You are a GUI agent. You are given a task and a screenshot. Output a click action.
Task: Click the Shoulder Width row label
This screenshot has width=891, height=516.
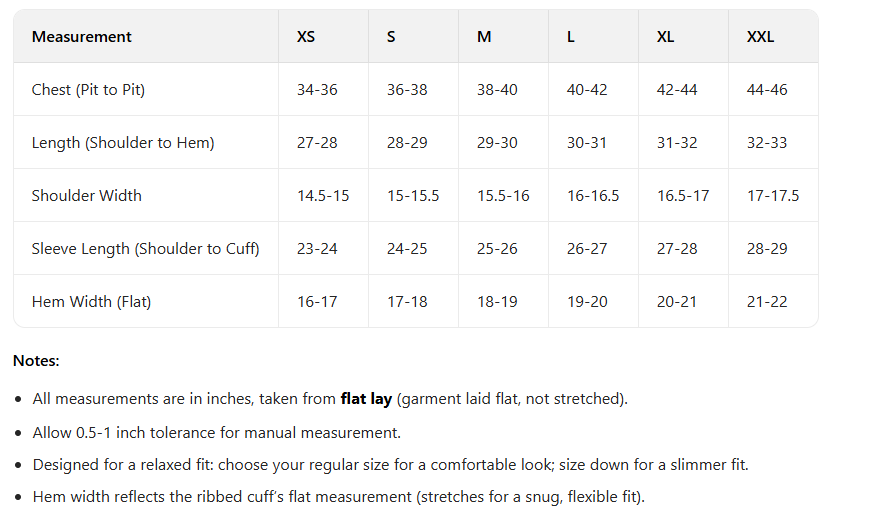click(x=87, y=196)
